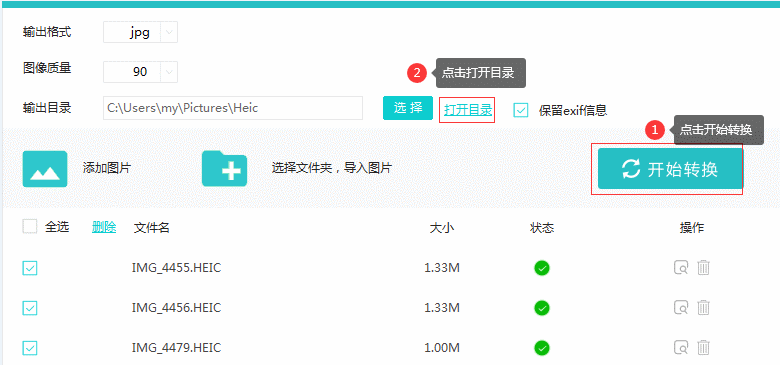Open the output format jpg dropdown

click(140, 33)
